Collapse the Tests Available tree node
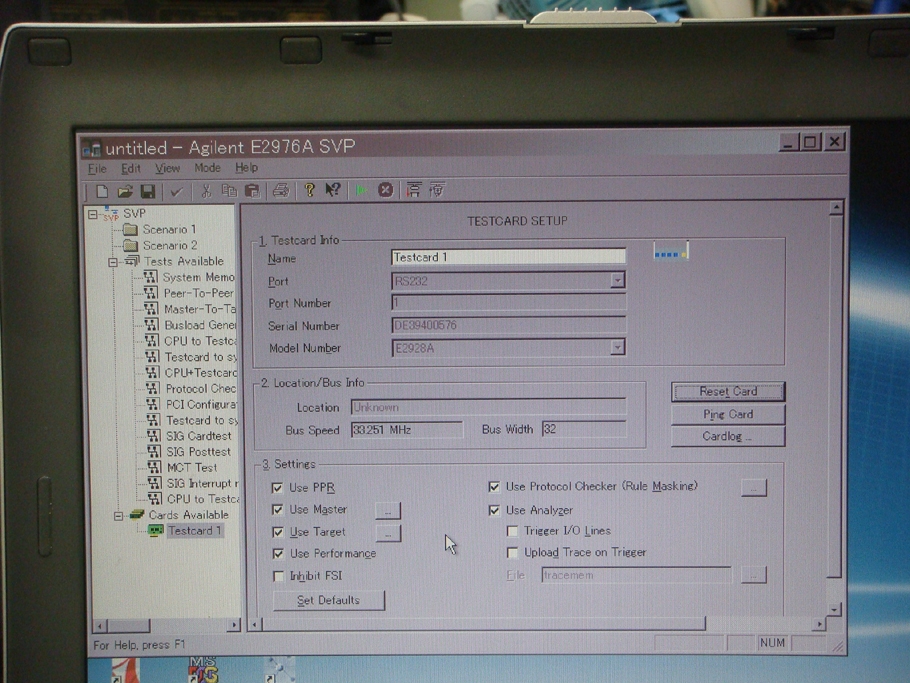 (113, 261)
